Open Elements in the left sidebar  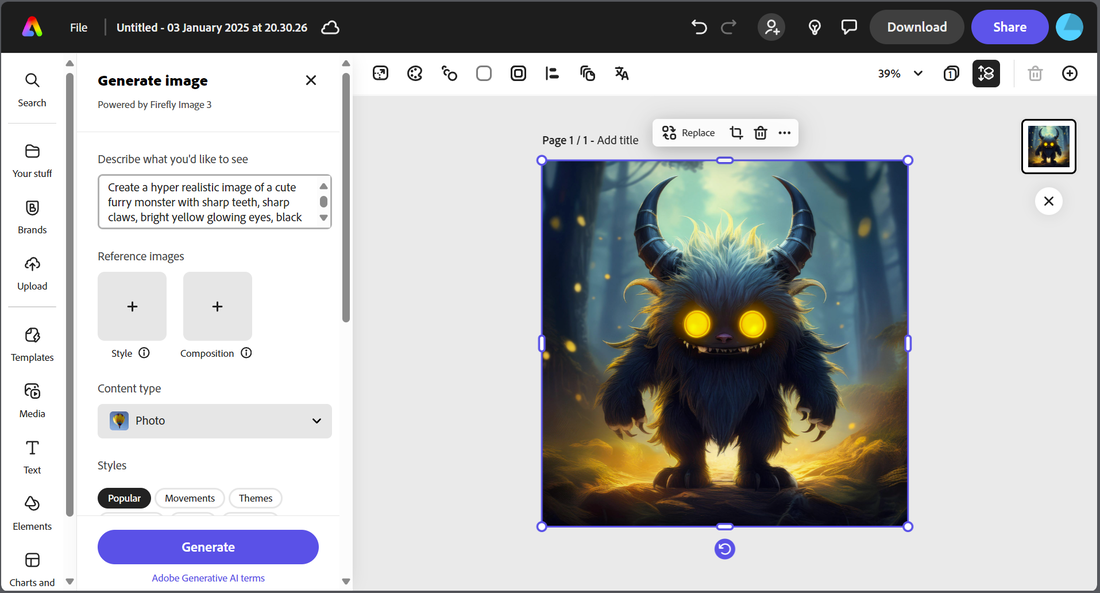[32, 510]
